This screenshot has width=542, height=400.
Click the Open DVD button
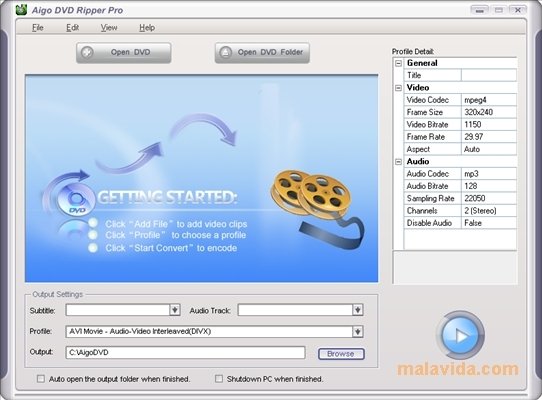click(124, 53)
